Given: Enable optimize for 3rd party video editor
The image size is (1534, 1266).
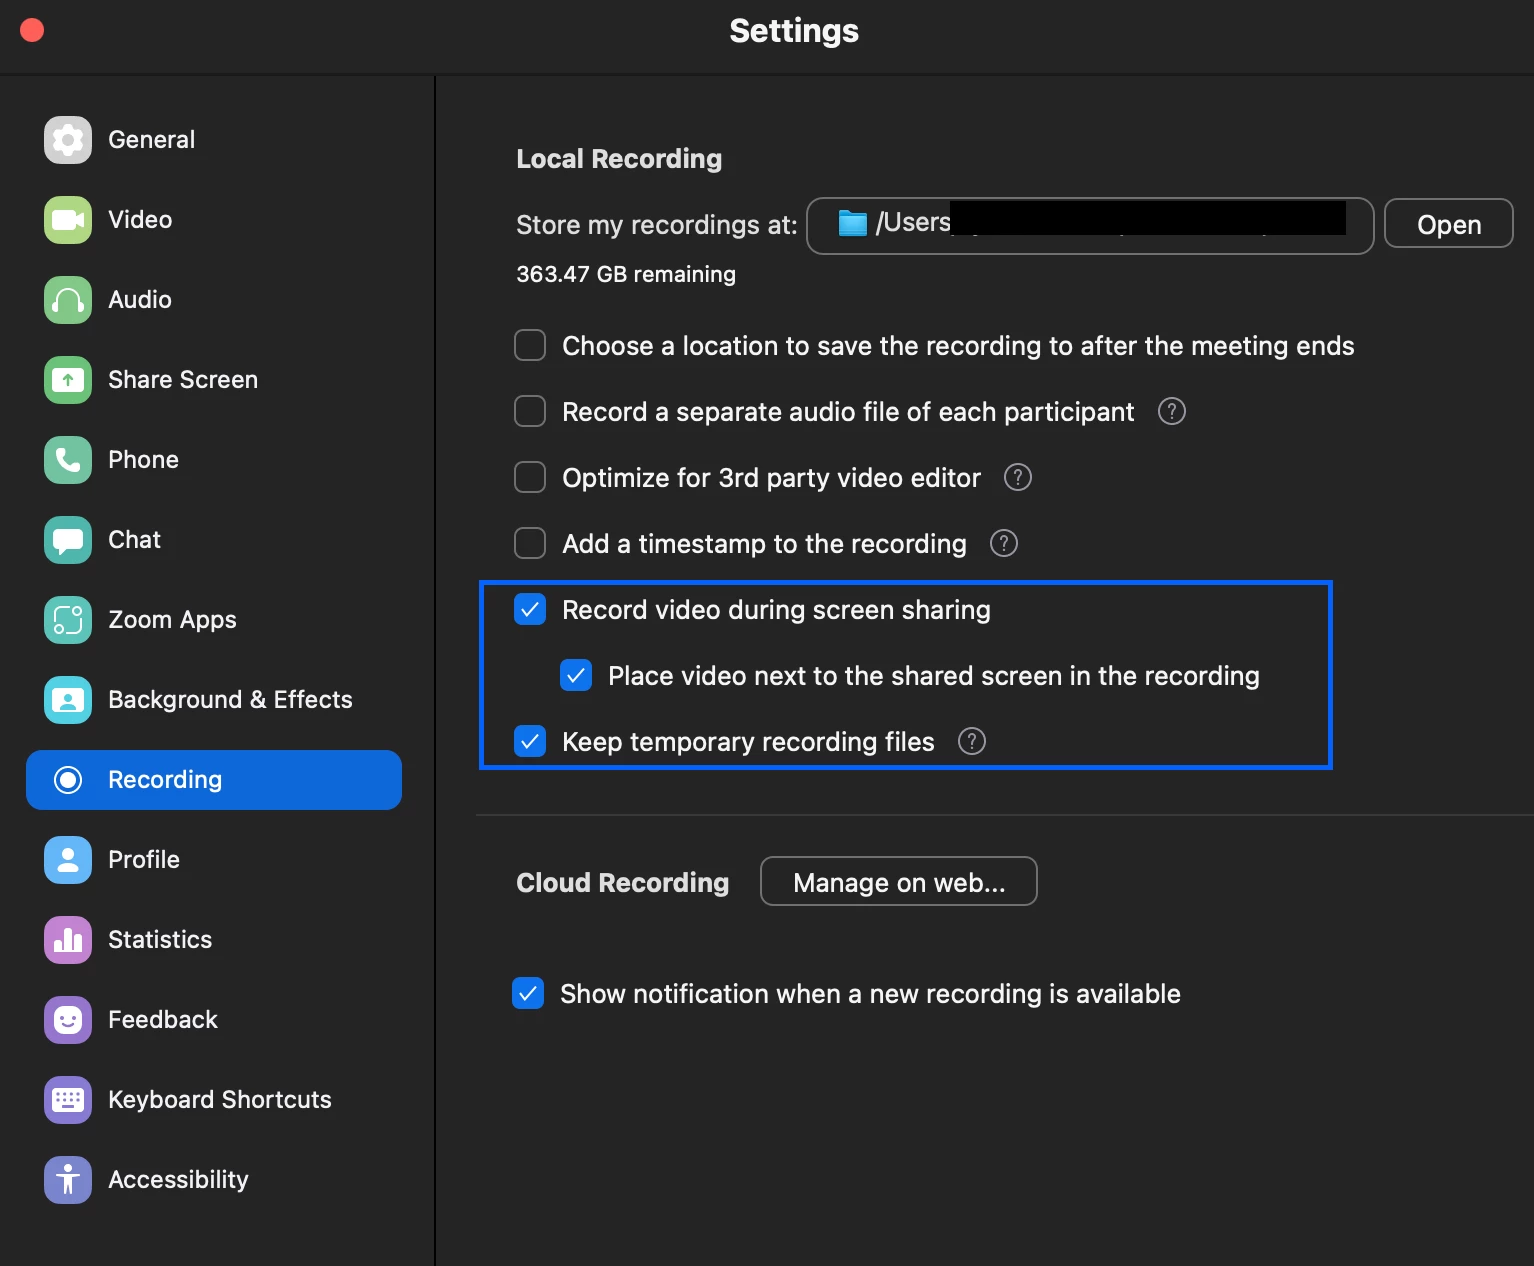Looking at the screenshot, I should (x=530, y=477).
